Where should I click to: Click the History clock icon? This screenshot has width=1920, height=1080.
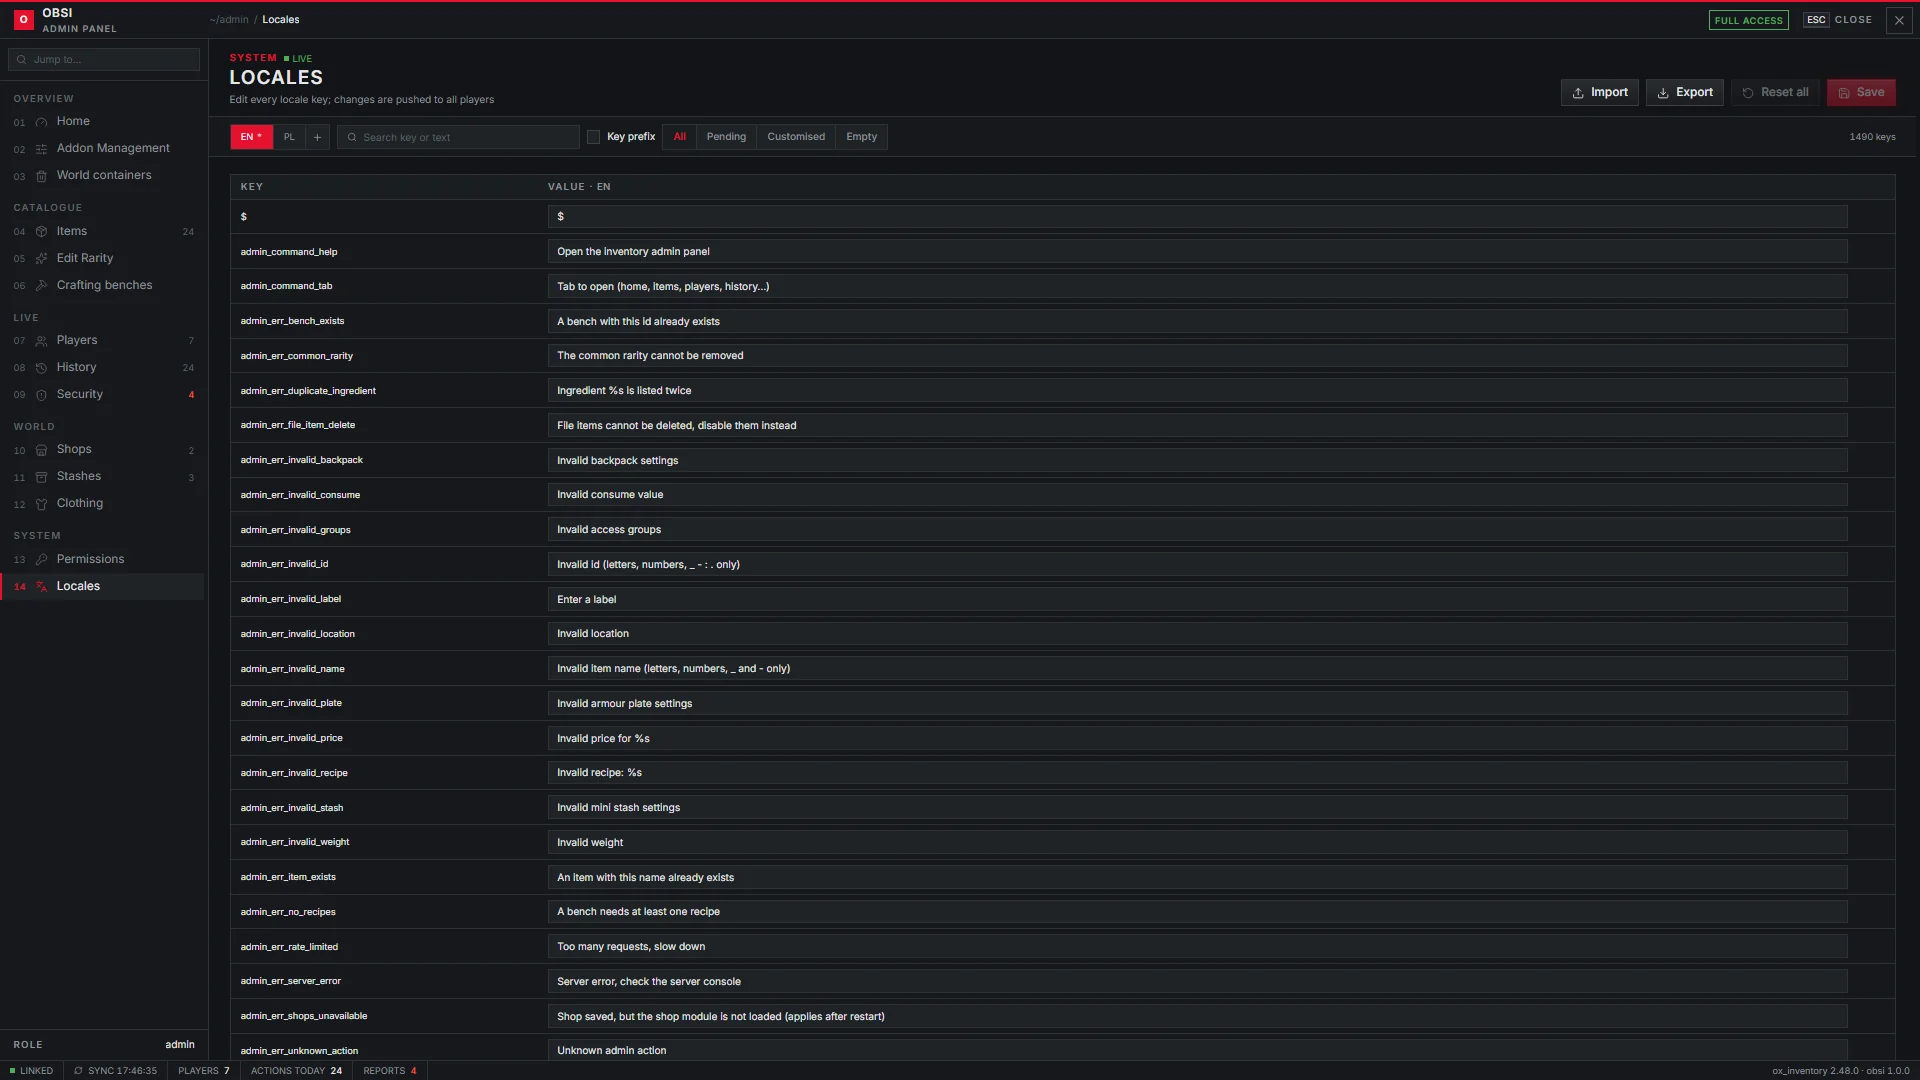tap(42, 368)
